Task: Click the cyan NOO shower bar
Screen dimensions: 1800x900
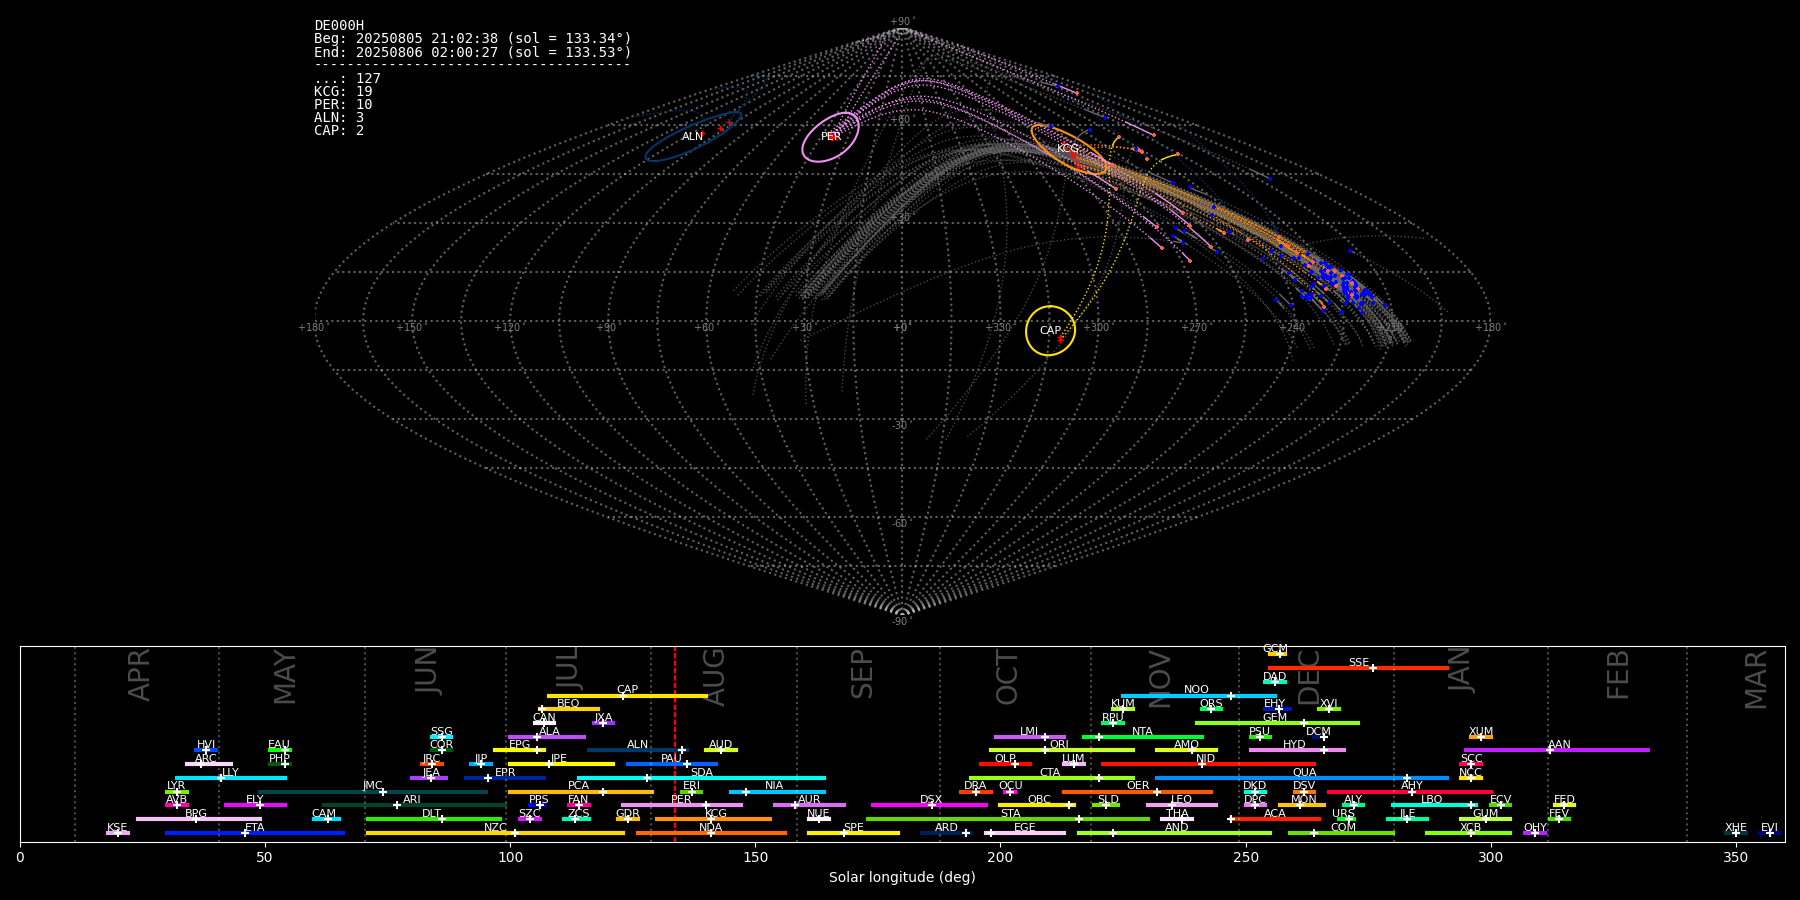Action: [x=1199, y=696]
